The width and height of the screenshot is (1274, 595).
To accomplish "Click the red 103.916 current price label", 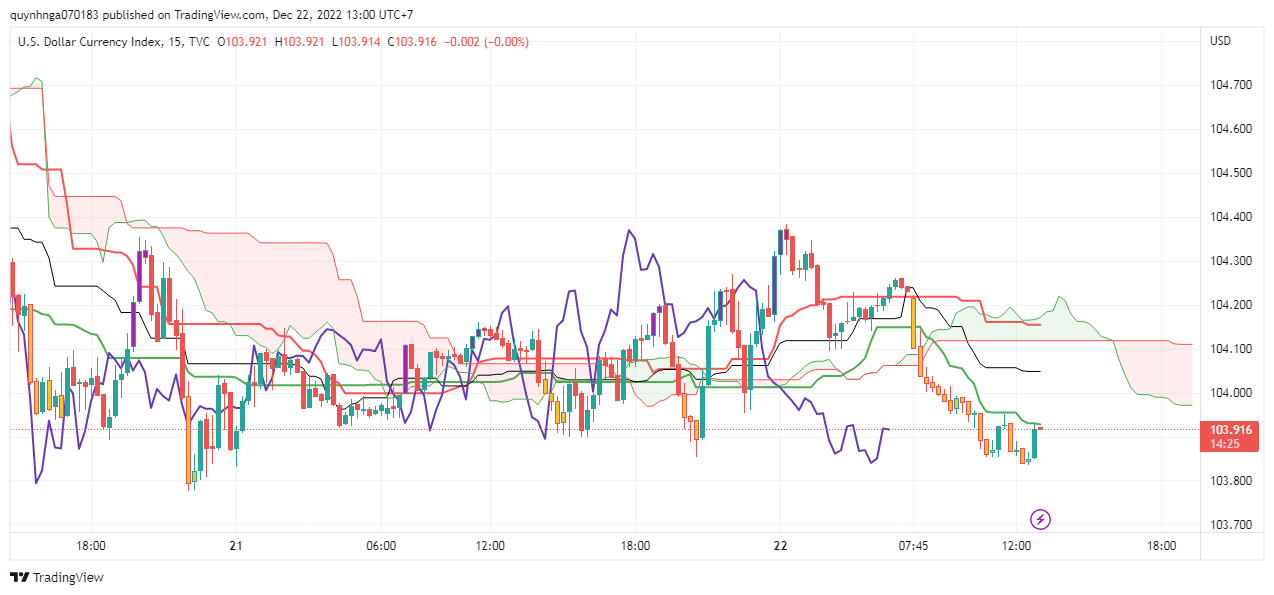I will pos(1230,429).
